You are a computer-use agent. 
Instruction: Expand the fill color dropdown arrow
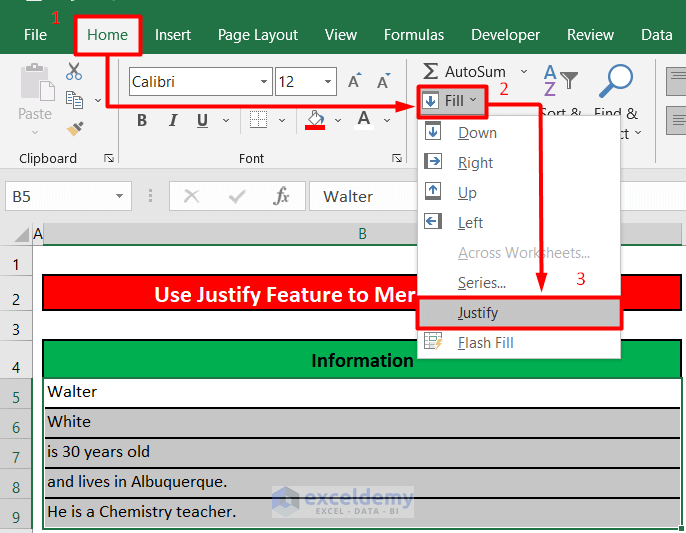[338, 120]
